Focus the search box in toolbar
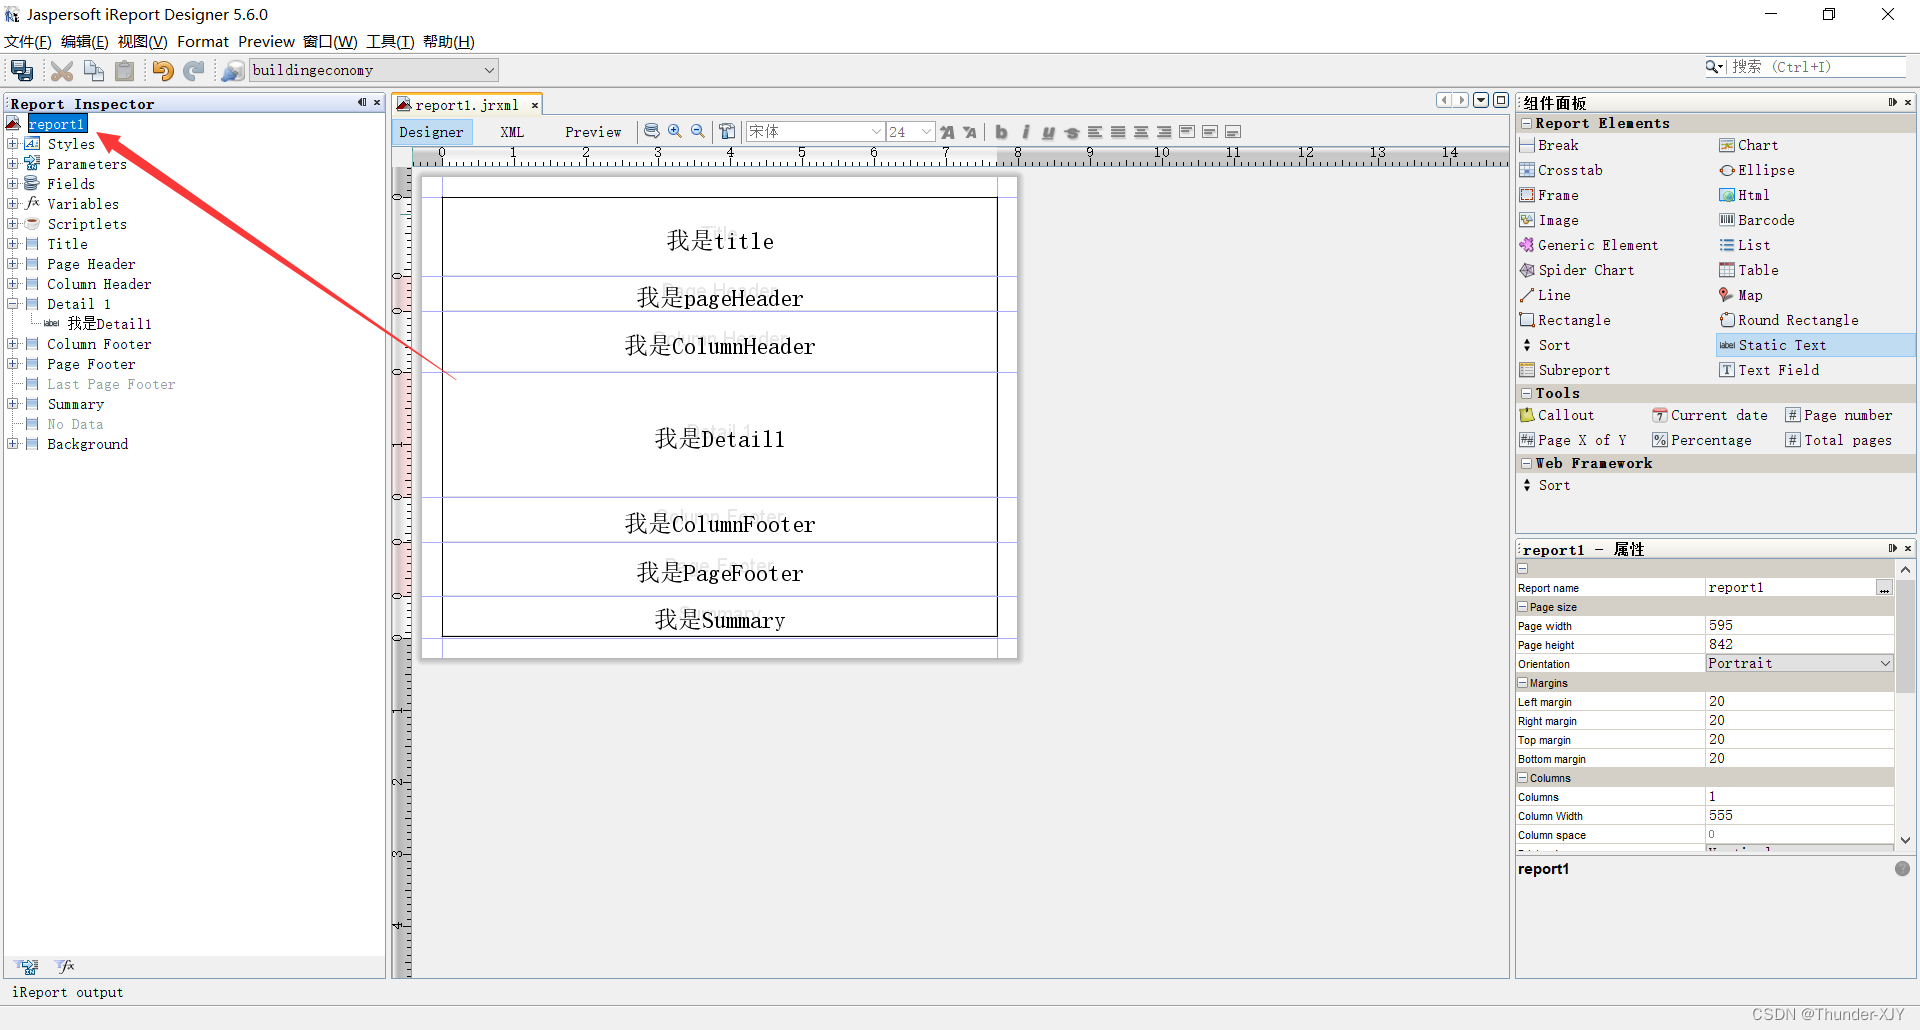 tap(1816, 67)
